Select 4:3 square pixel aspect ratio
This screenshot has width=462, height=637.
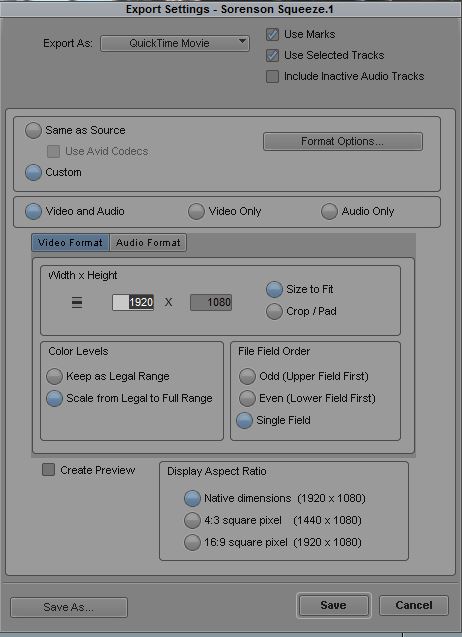tap(192, 520)
